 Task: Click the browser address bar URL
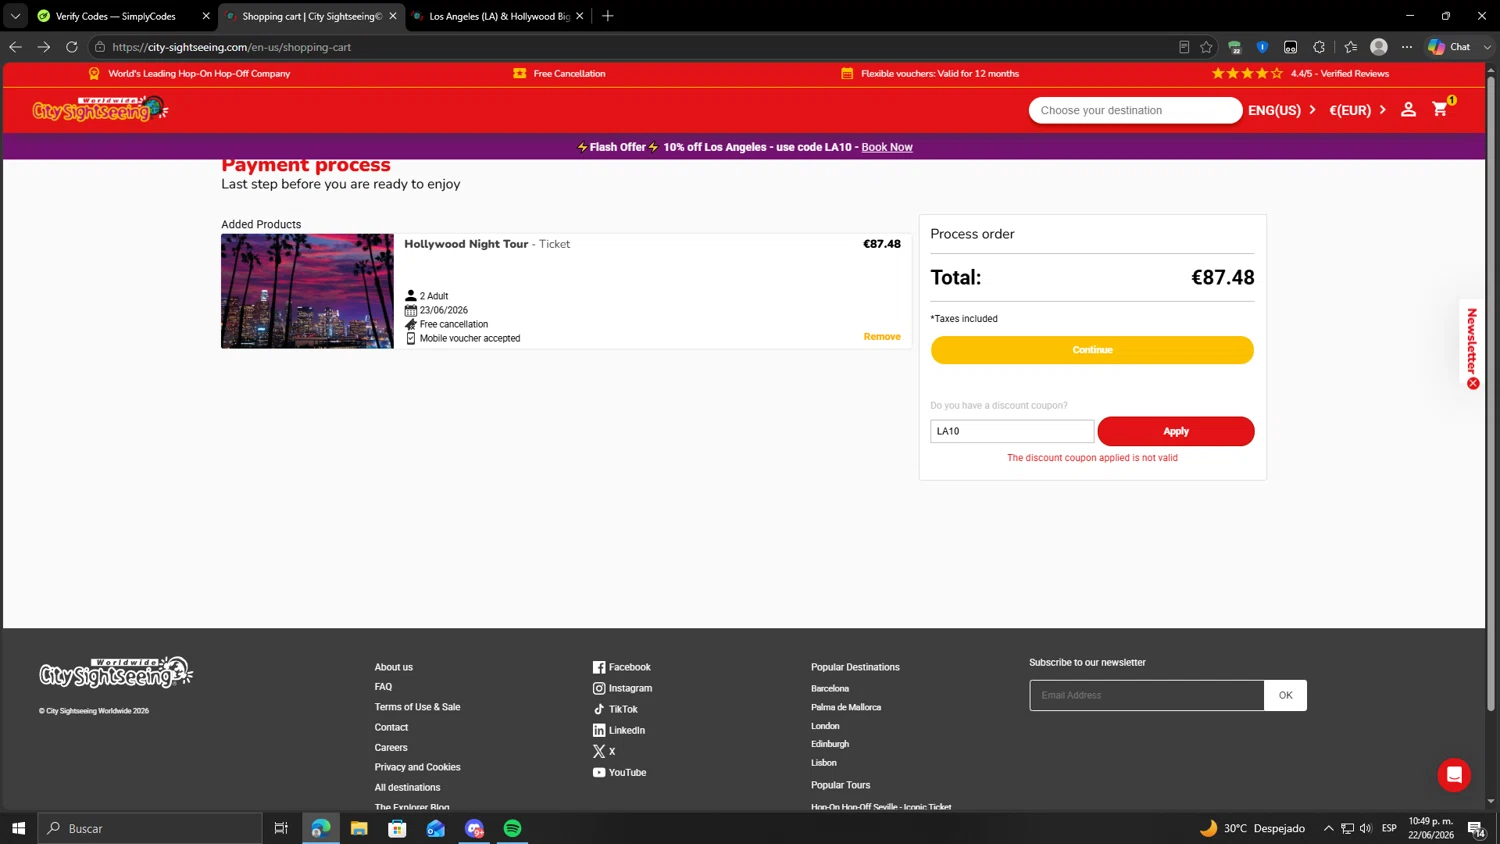pyautogui.click(x=231, y=47)
